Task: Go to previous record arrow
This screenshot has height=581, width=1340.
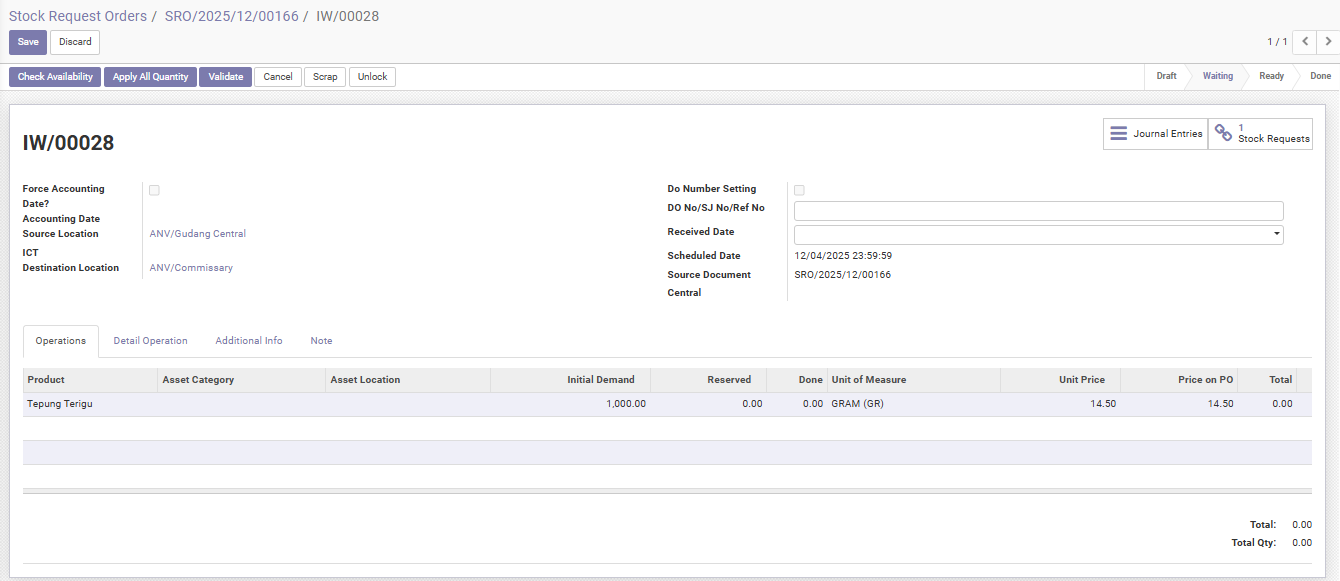Action: pyautogui.click(x=1304, y=42)
